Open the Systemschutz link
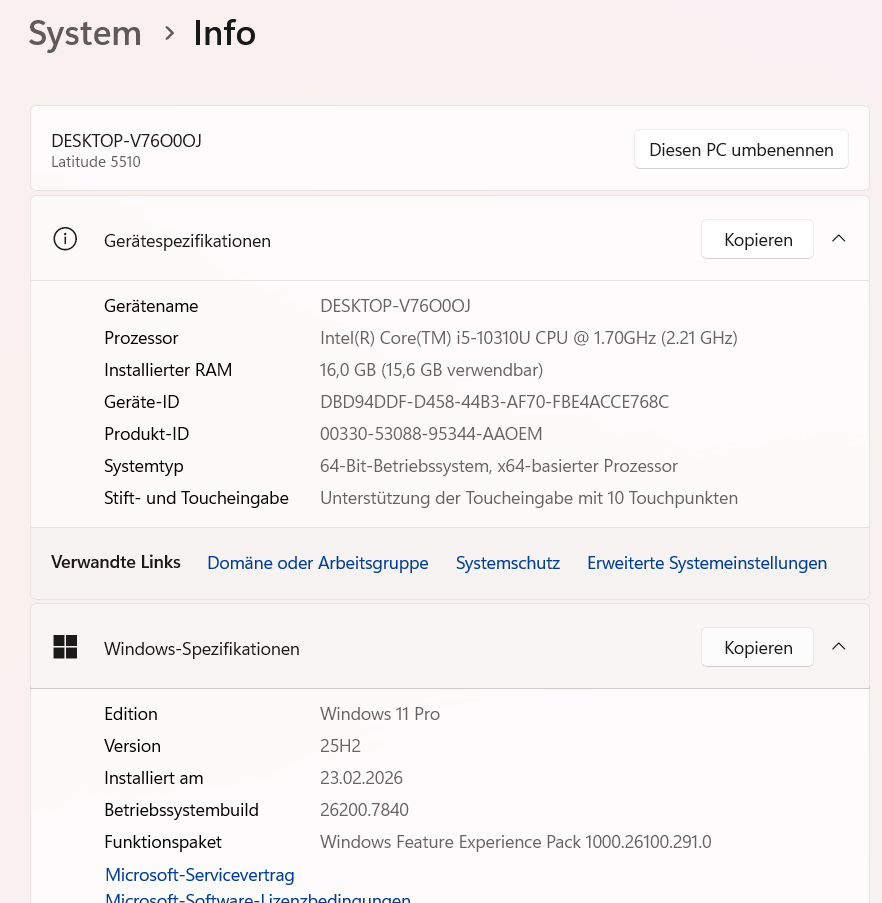 click(508, 563)
